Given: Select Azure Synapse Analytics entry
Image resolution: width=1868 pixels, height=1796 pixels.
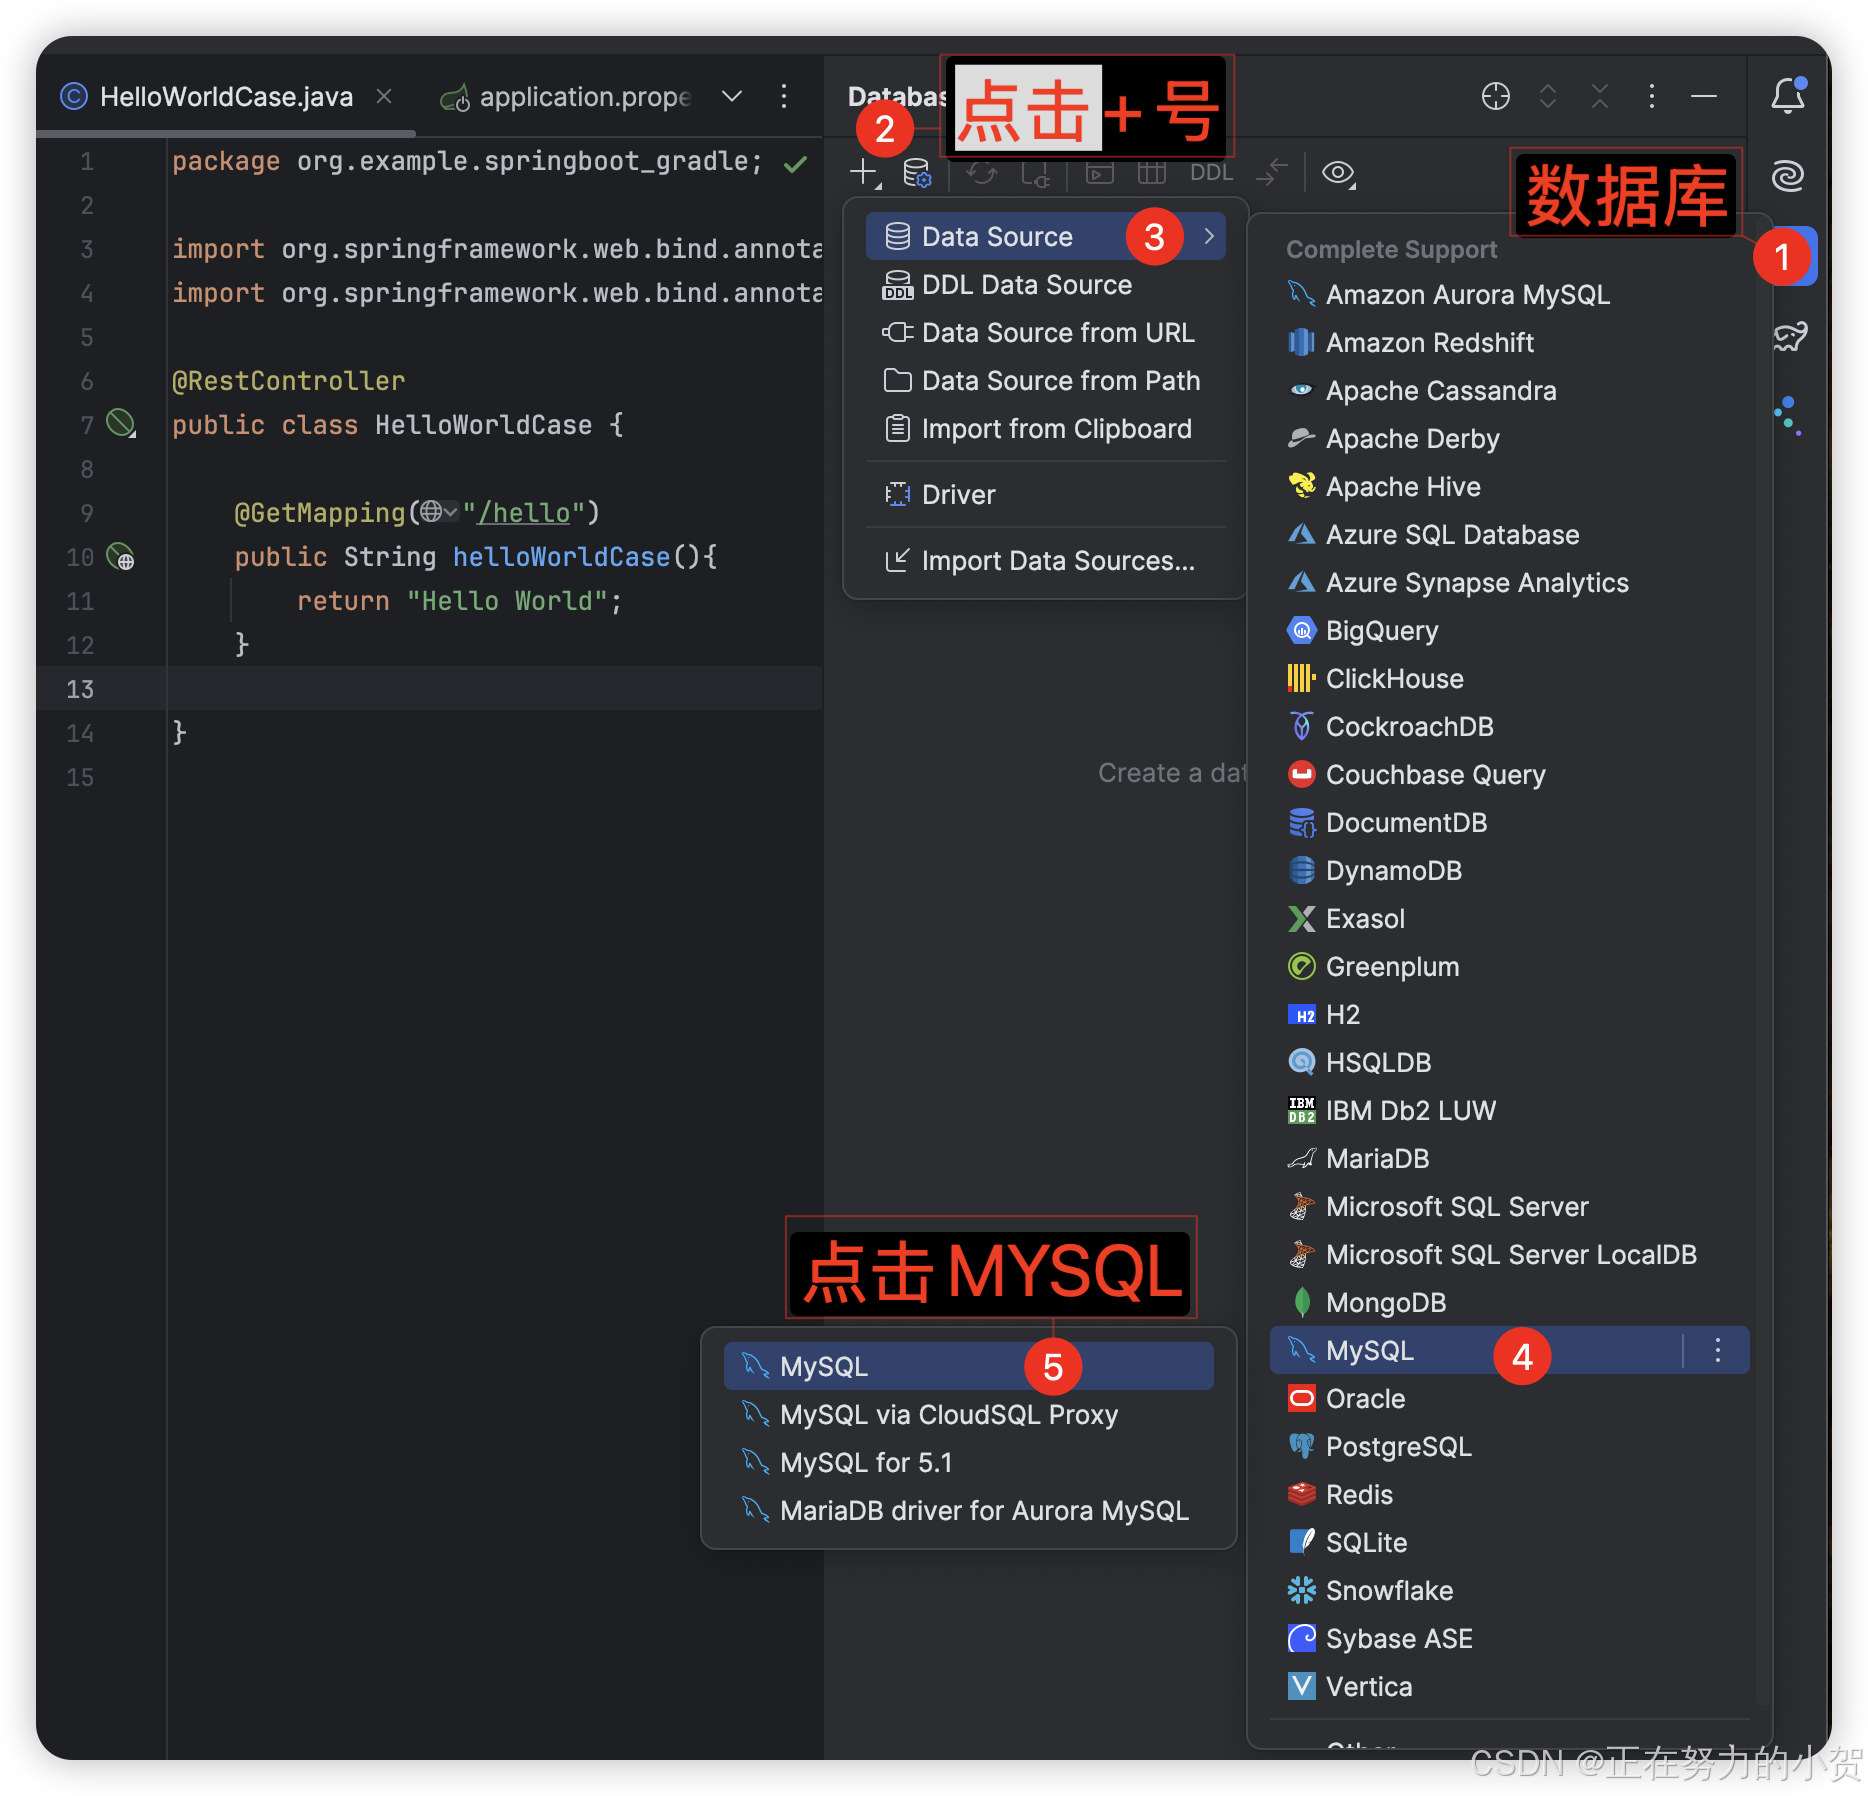Looking at the screenshot, I should pyautogui.click(x=1509, y=583).
